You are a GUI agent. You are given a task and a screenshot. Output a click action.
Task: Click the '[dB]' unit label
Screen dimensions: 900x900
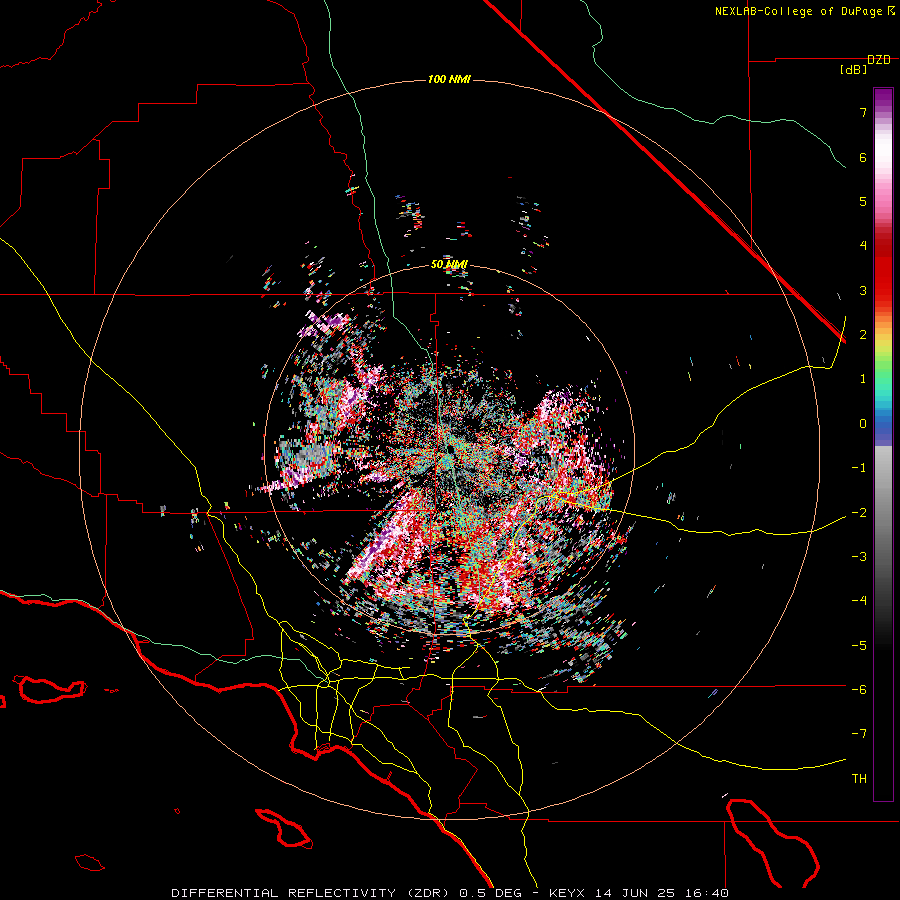[854, 70]
